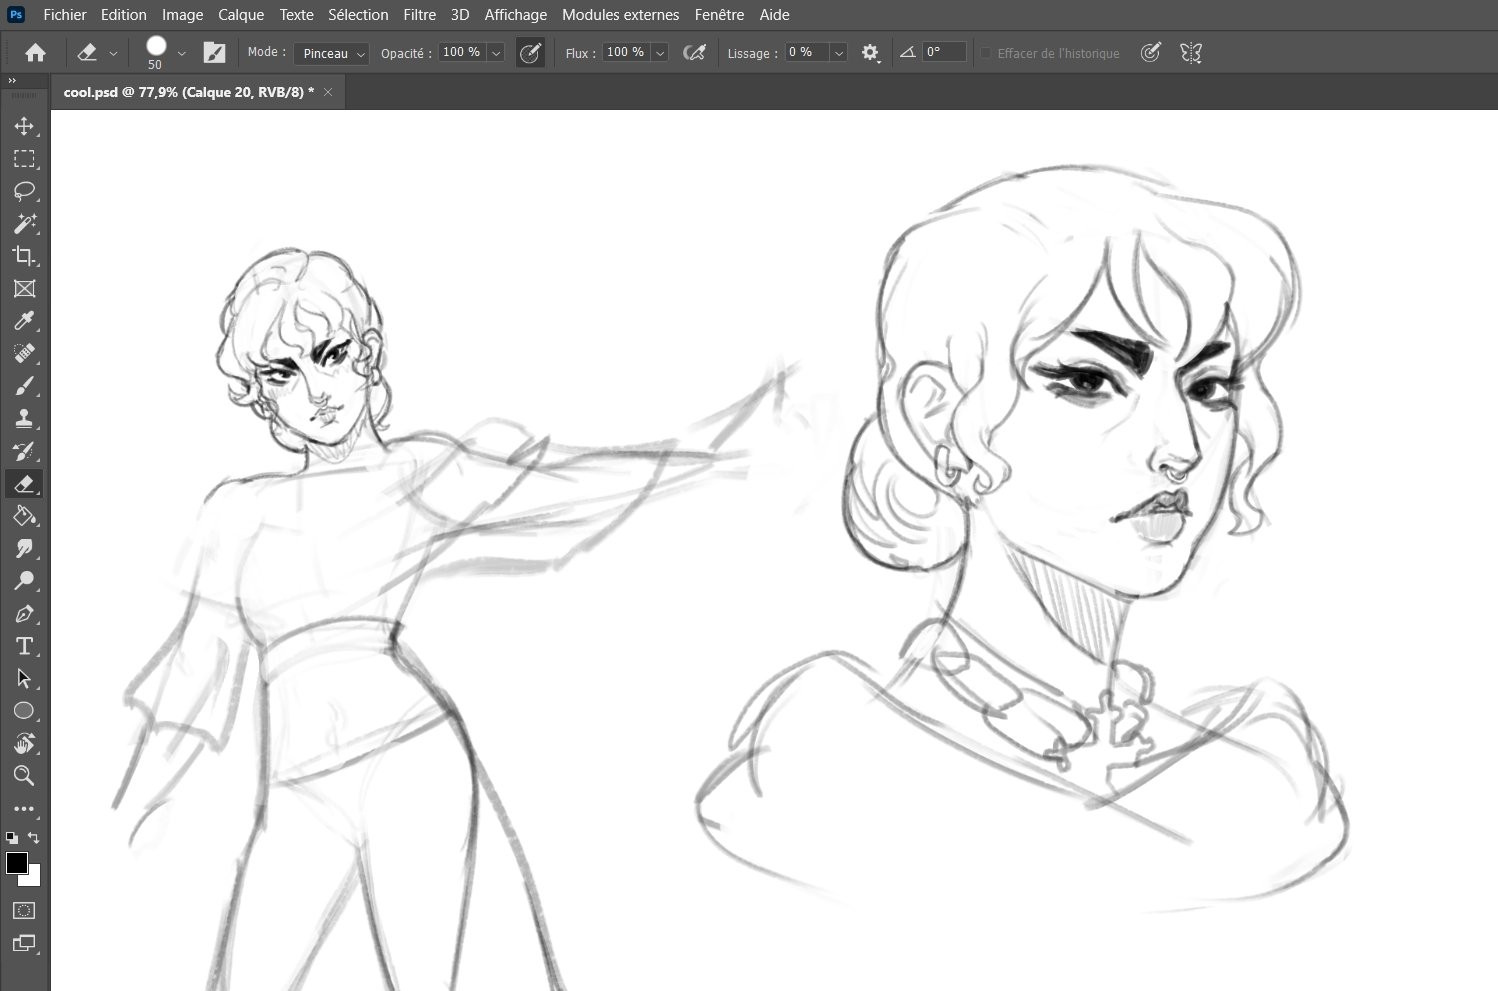Image resolution: width=1498 pixels, height=991 pixels.
Task: Open the Photoshop application icon menu
Action: [16, 14]
